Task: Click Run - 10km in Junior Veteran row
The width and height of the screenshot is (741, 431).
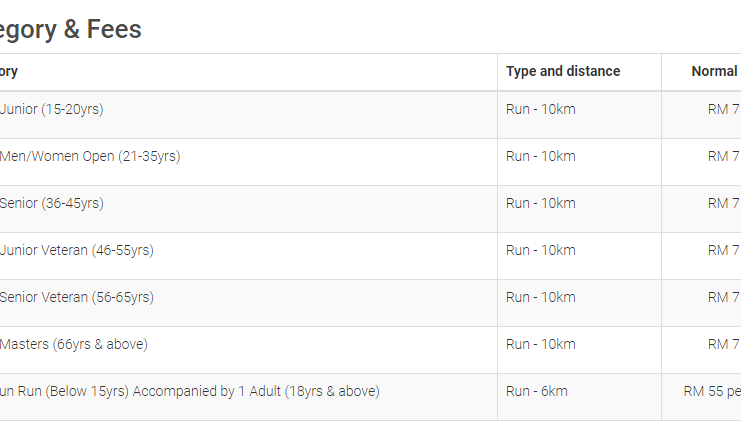Action: pyautogui.click(x=541, y=250)
